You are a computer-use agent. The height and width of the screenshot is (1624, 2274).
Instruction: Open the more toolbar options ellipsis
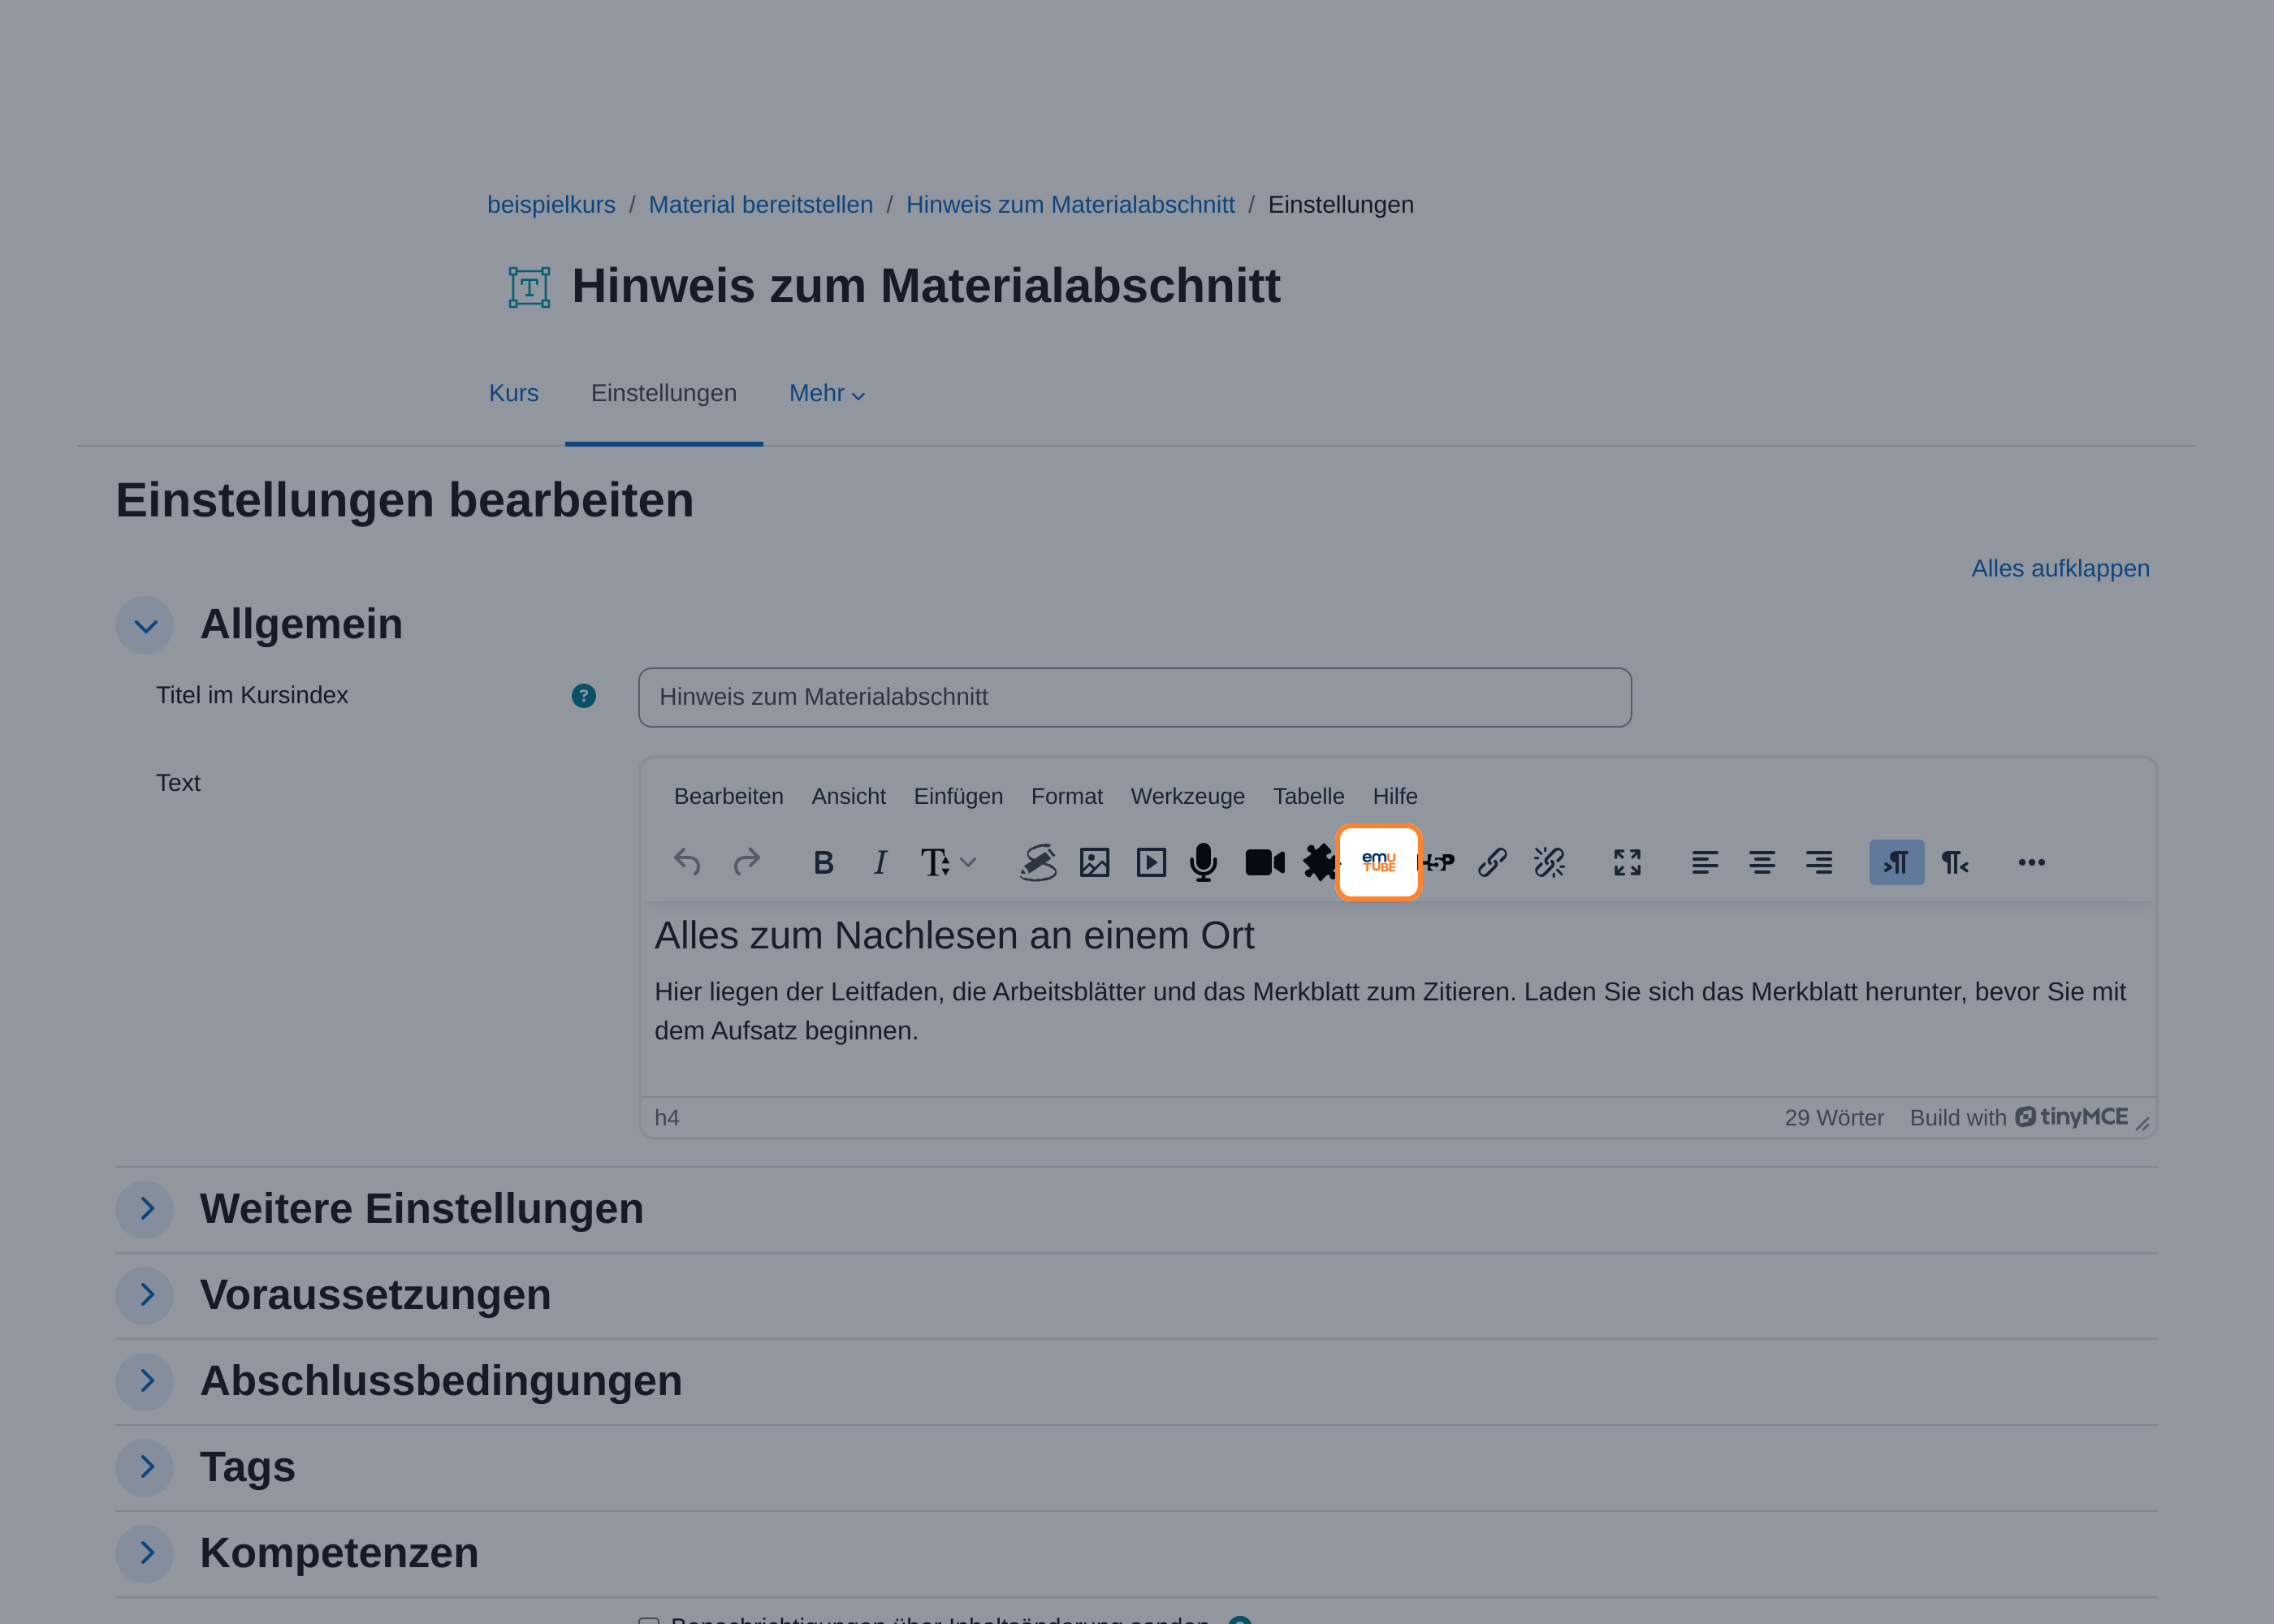pyautogui.click(x=2032, y=862)
